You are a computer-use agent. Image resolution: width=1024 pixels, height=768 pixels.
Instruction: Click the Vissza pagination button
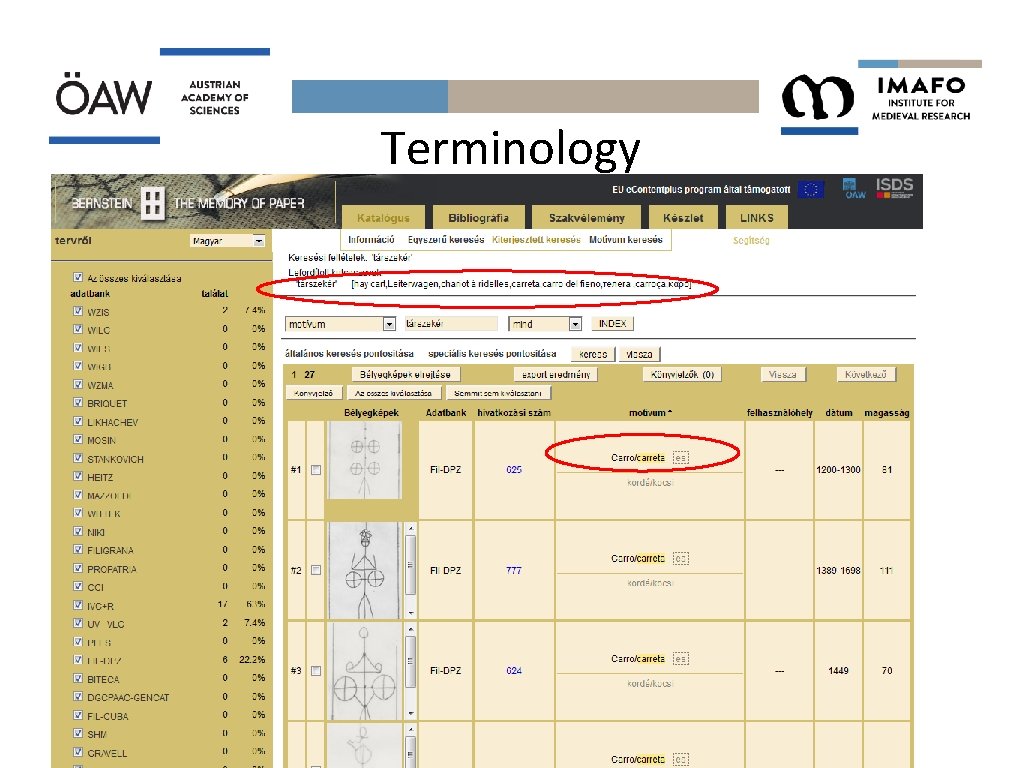(782, 374)
